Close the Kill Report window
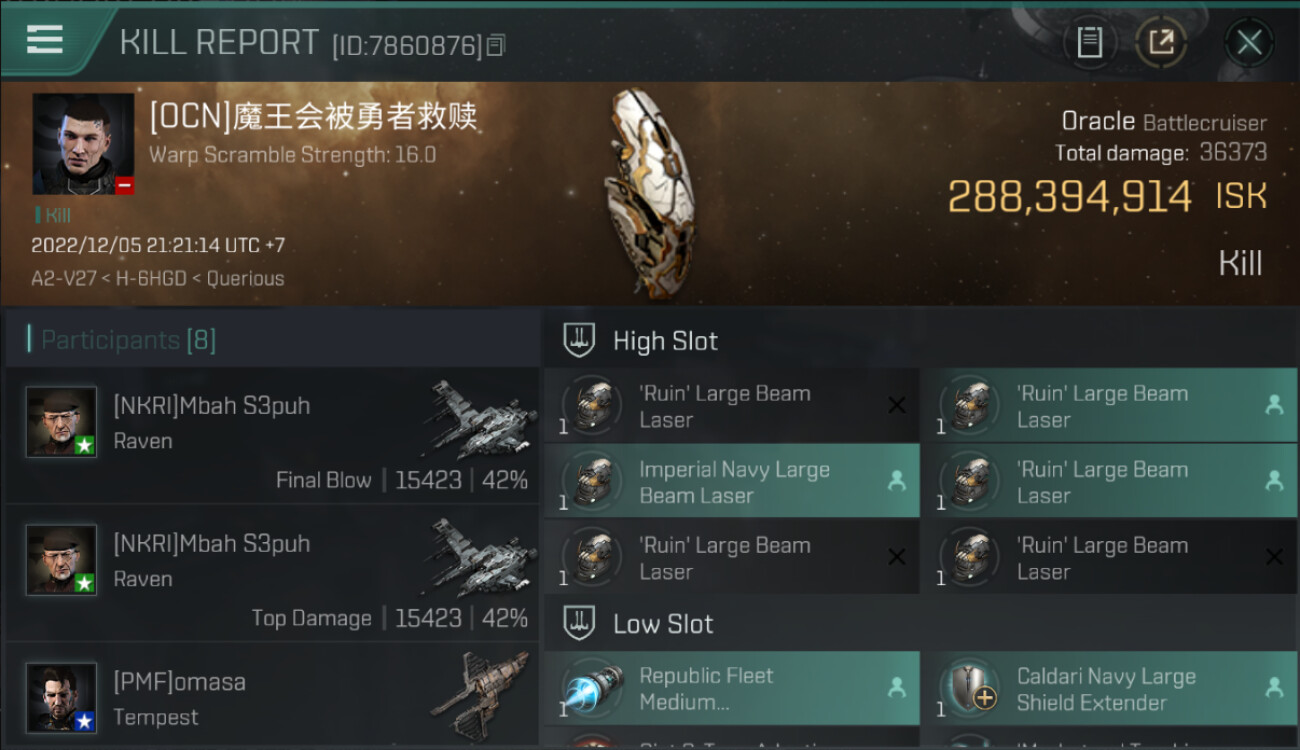 [x=1249, y=42]
